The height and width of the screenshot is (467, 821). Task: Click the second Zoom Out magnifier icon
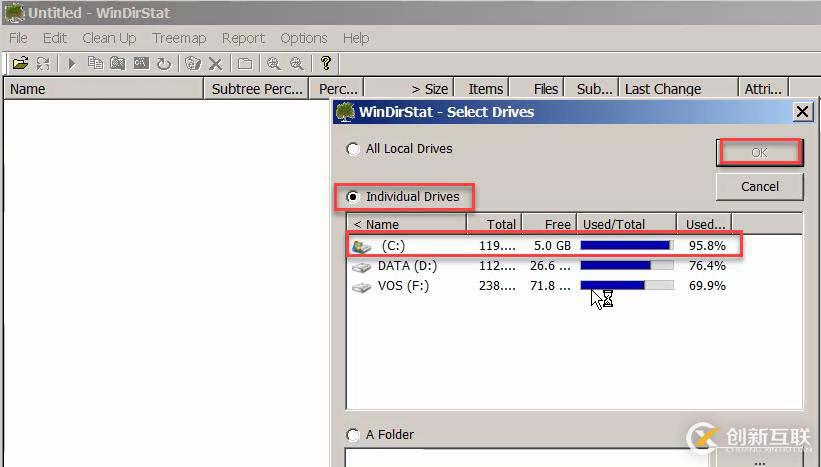[x=296, y=64]
